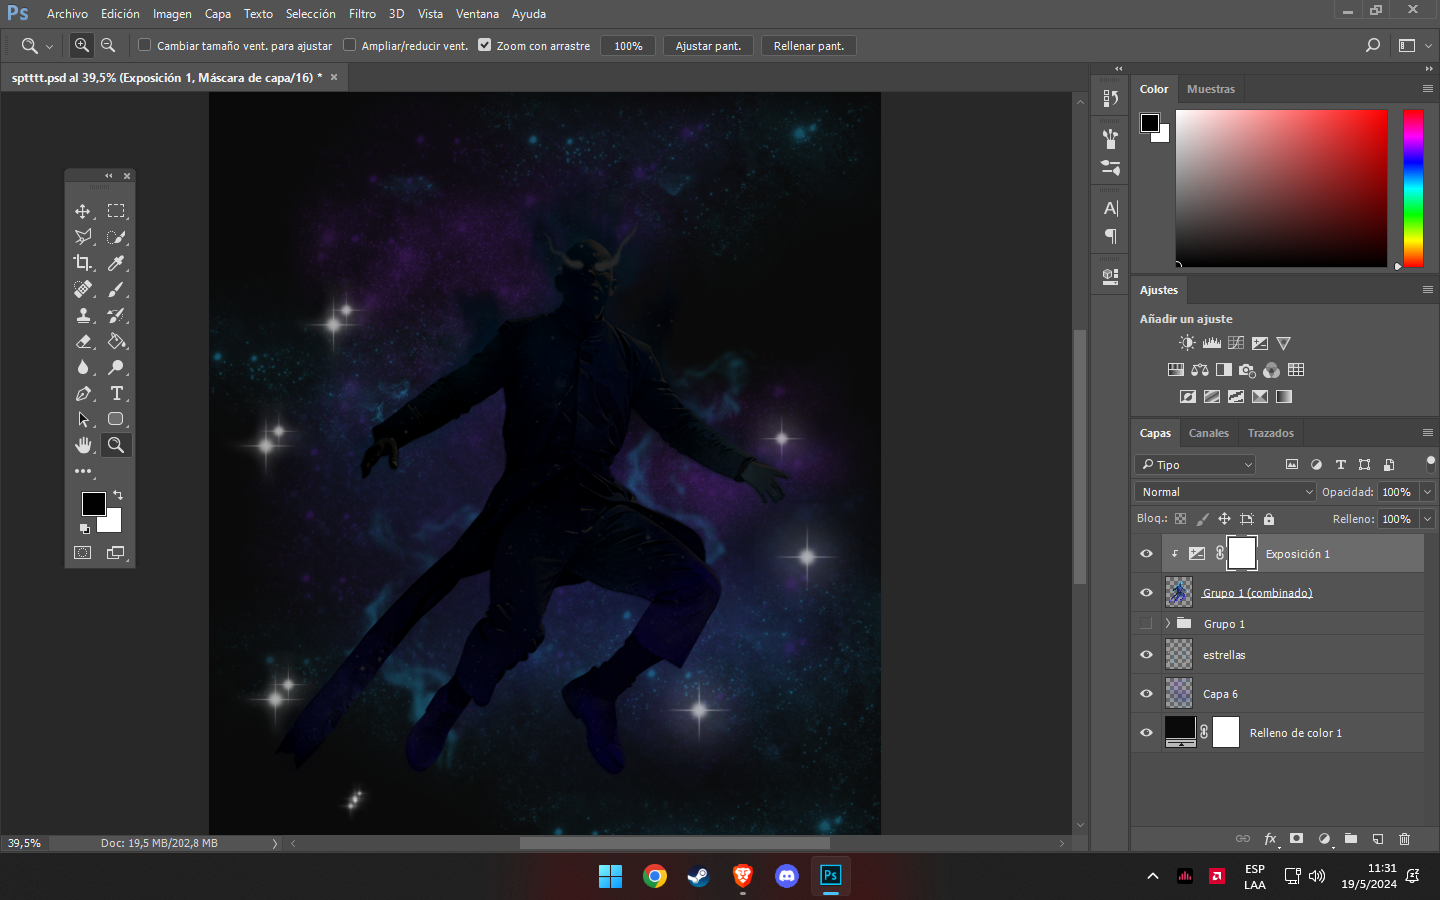Pick a color in the color field
Image resolution: width=1440 pixels, height=900 pixels.
[x=1282, y=188]
